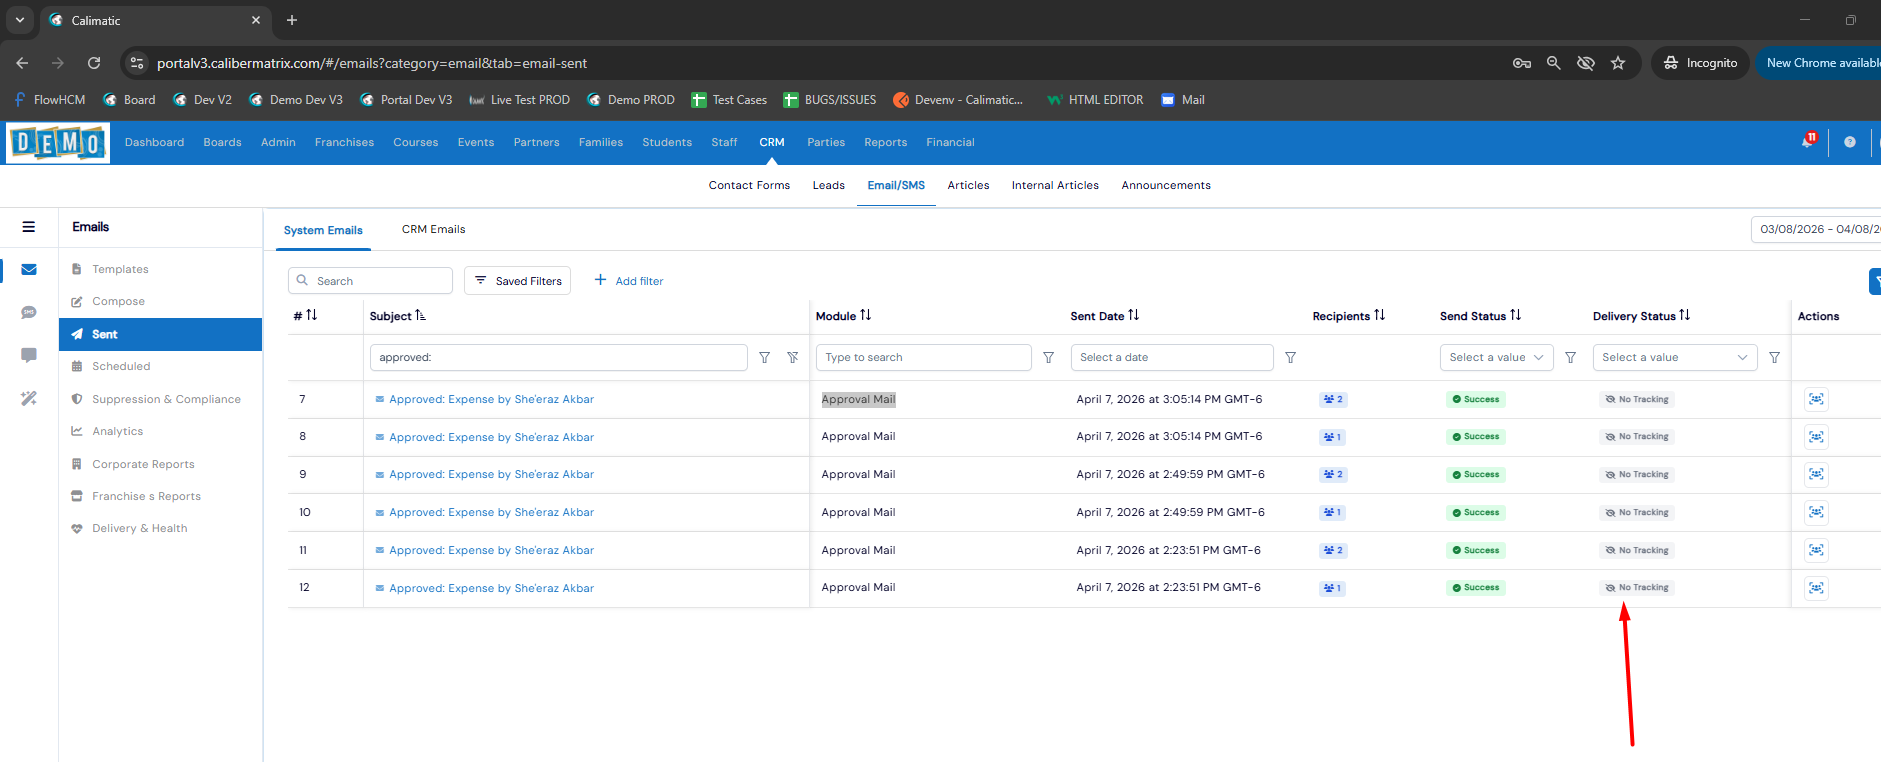Toggle sorting on Sent Date column
Image resolution: width=1881 pixels, height=762 pixels.
[x=1133, y=316]
